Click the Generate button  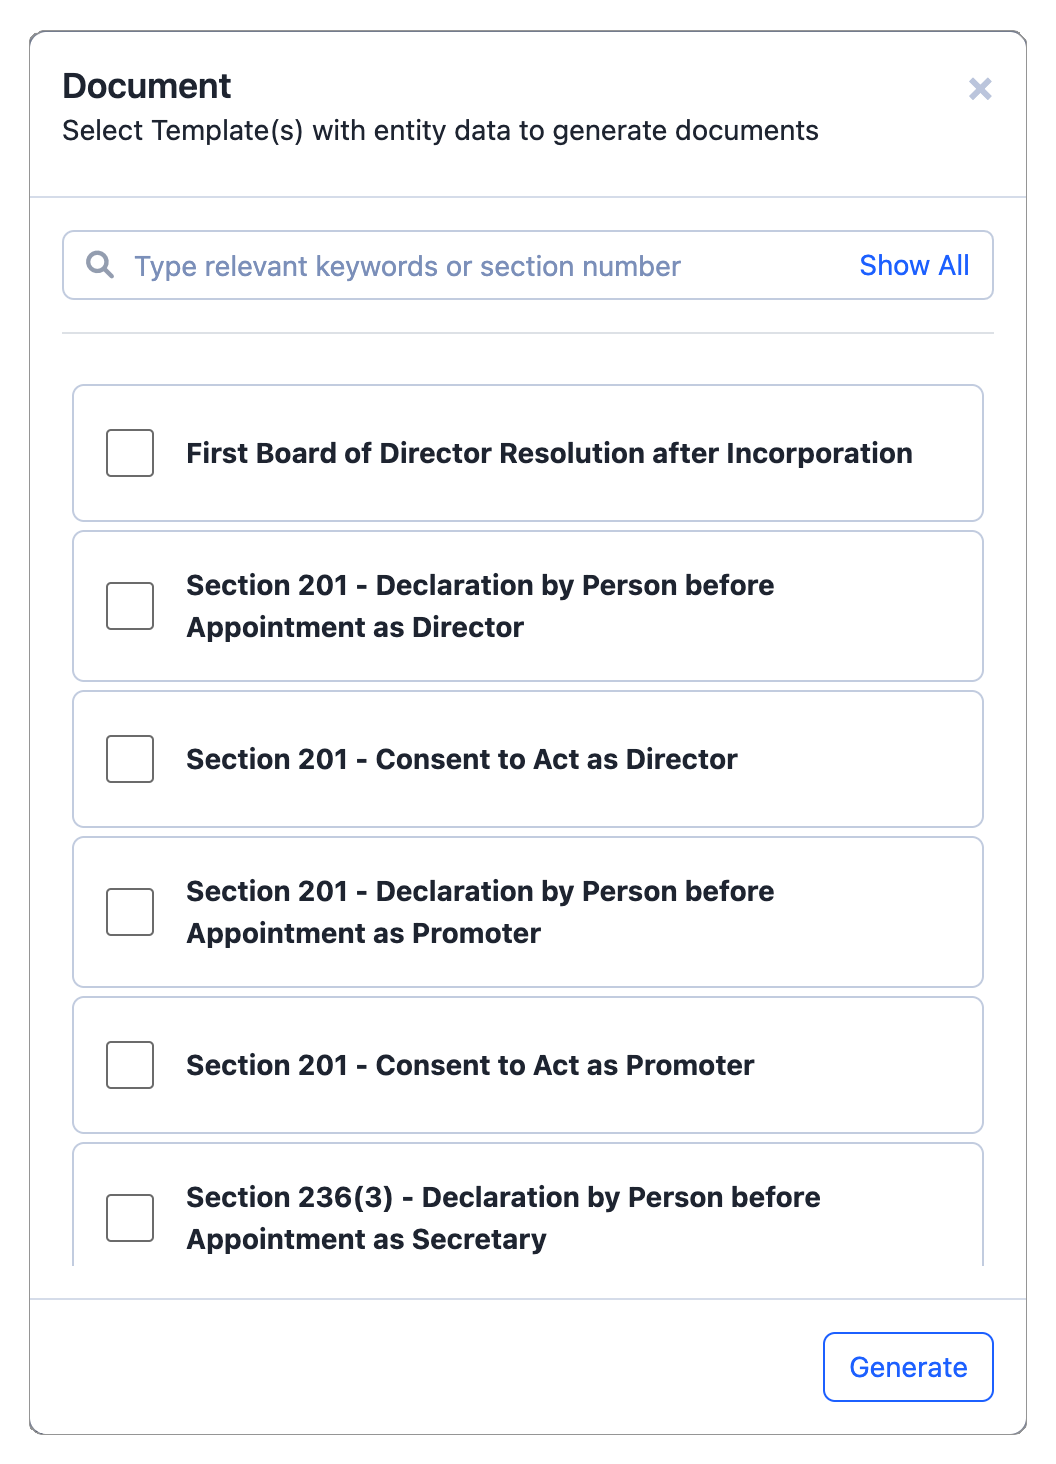(x=908, y=1367)
